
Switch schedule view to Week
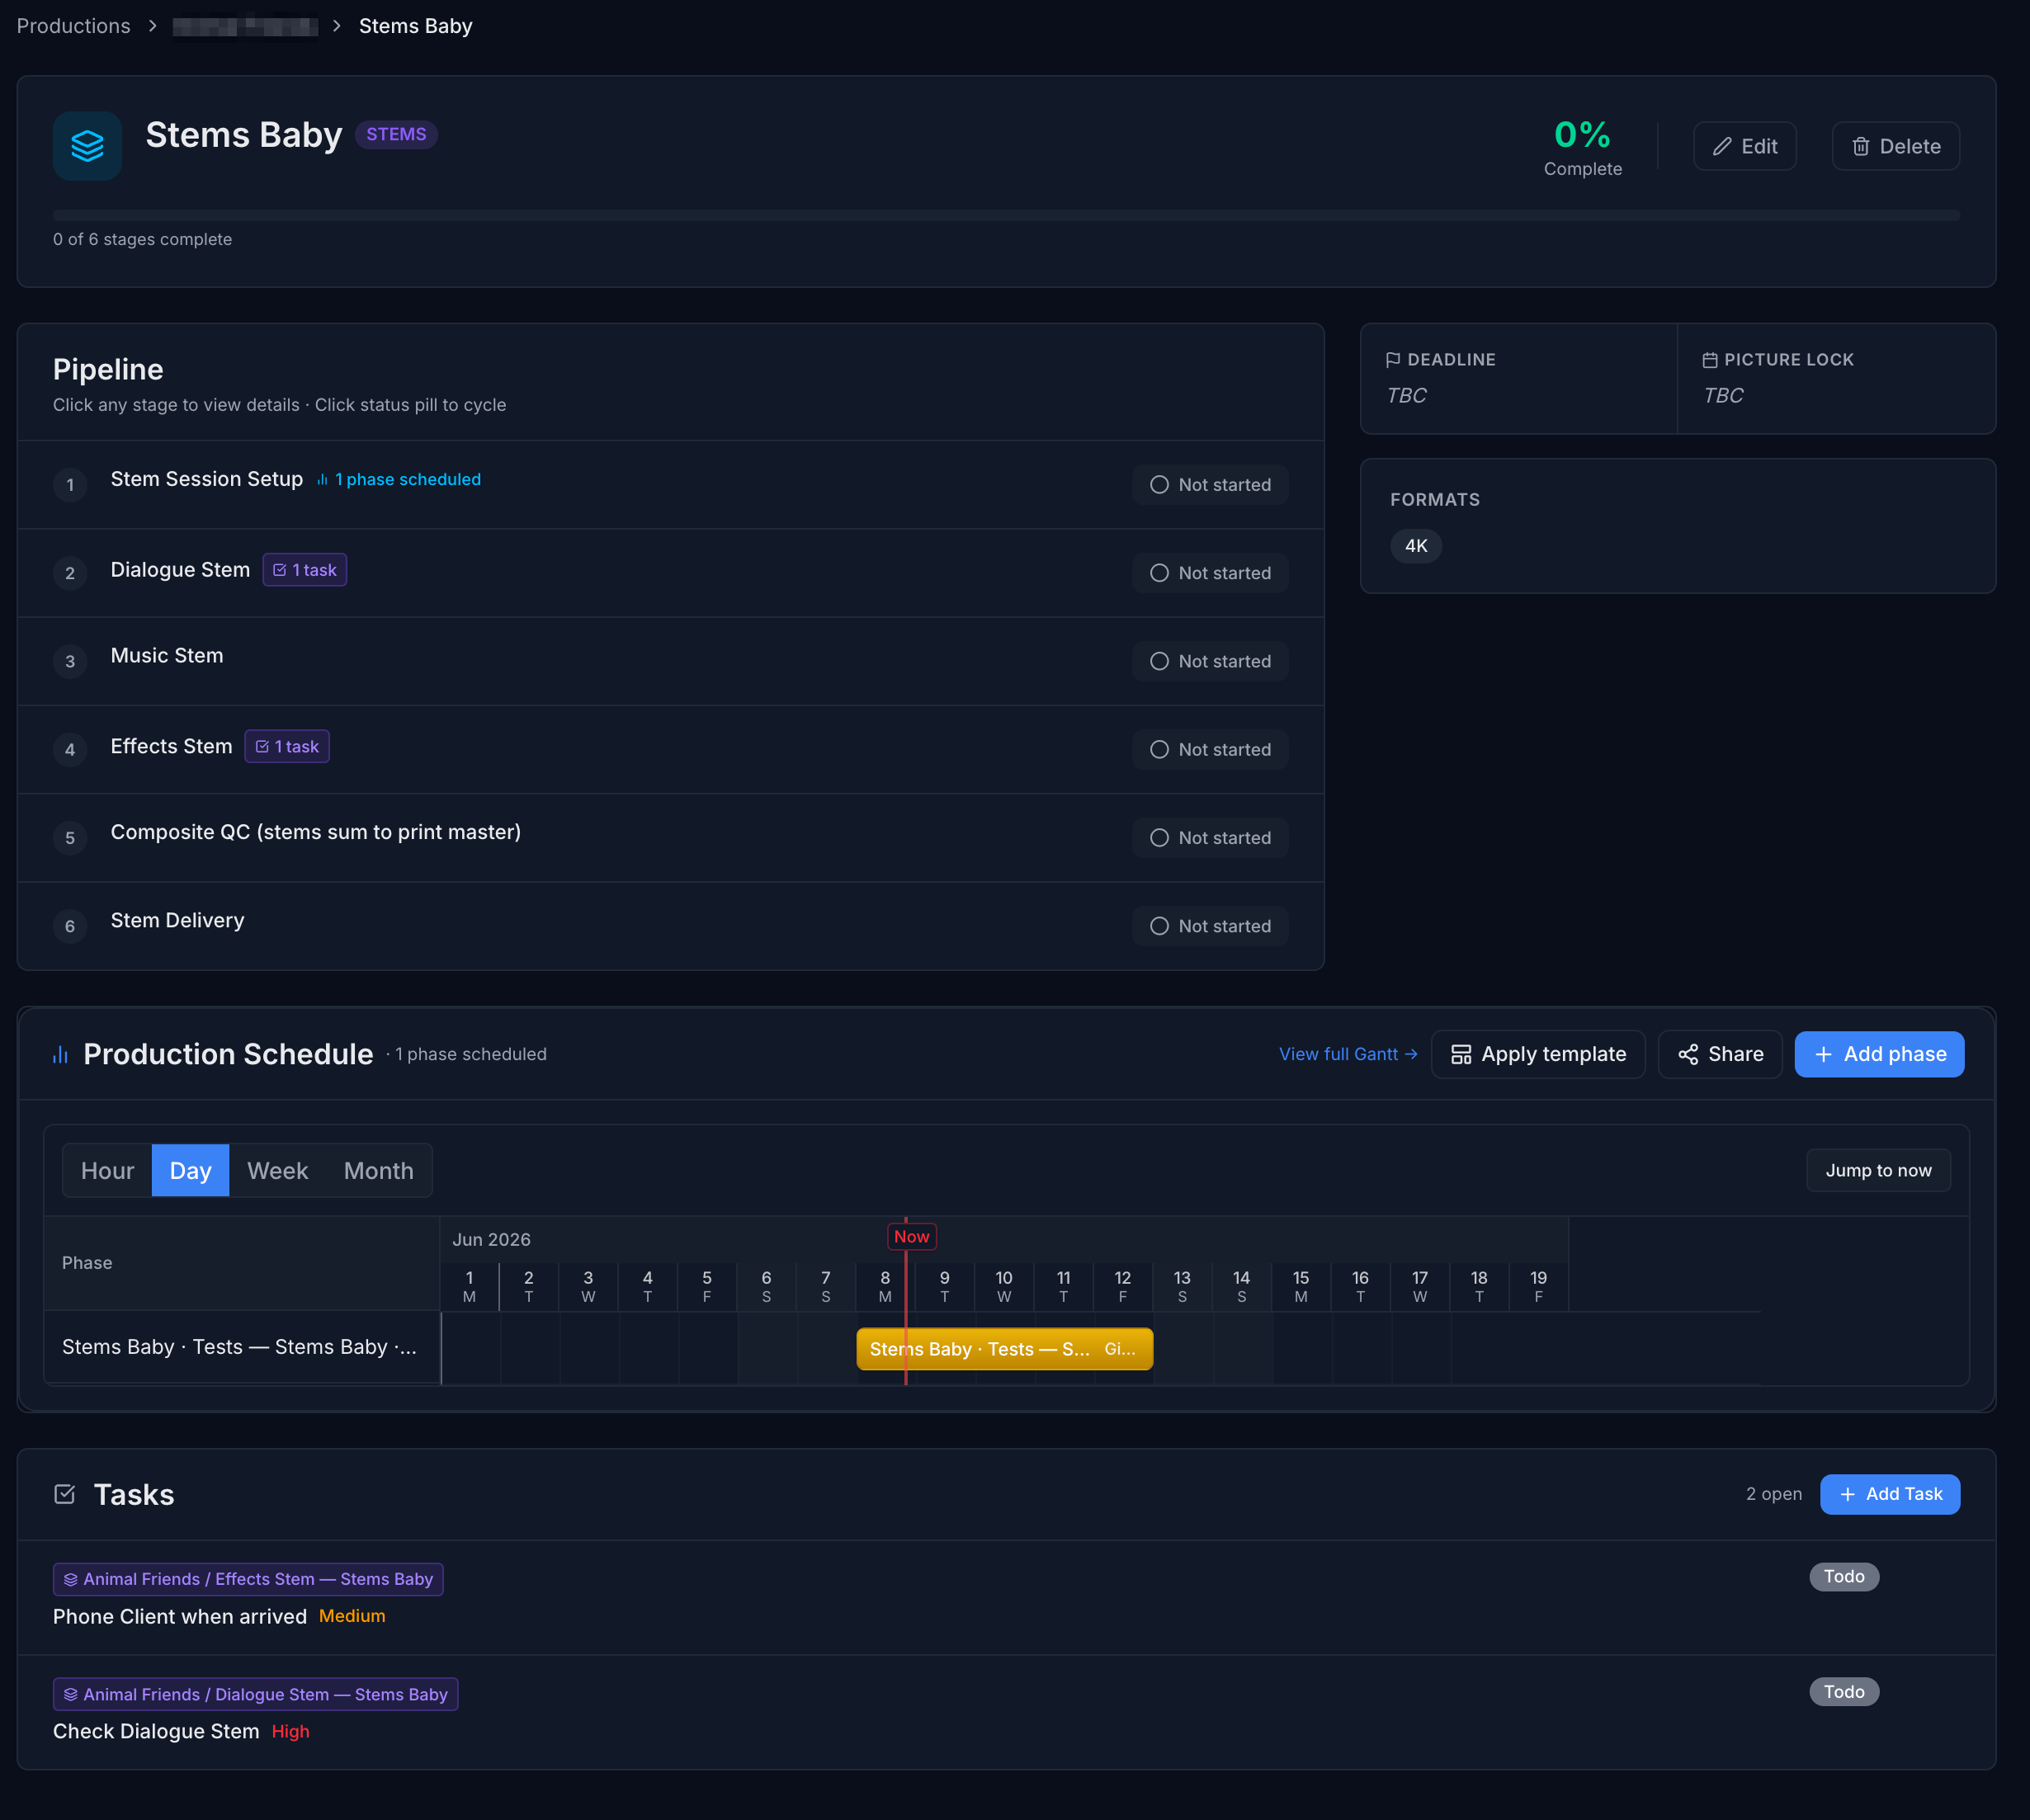277,1170
